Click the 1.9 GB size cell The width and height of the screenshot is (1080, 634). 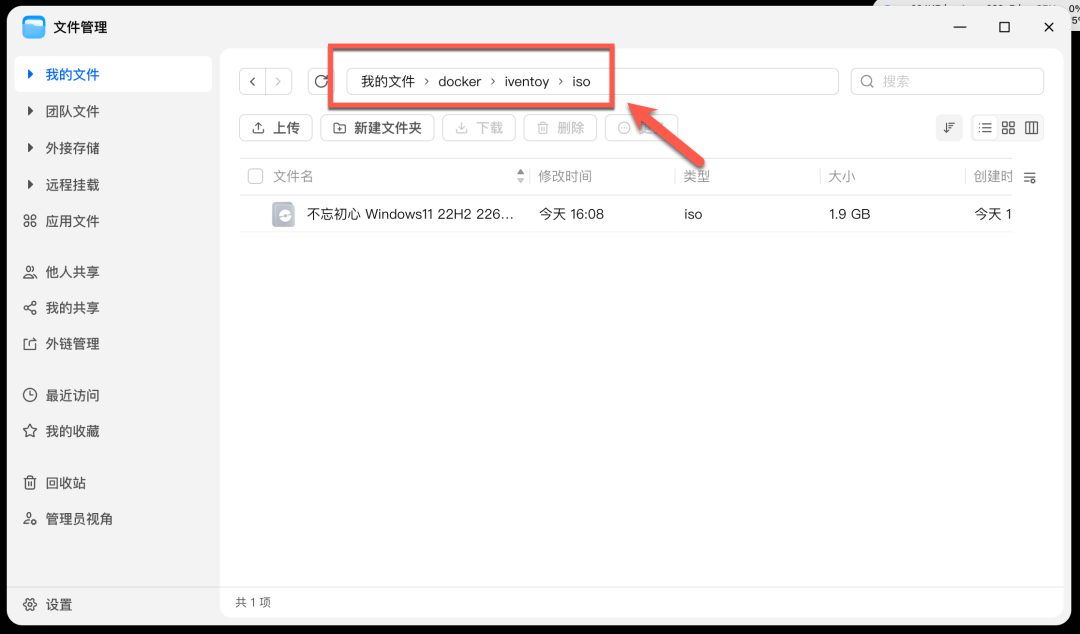pyautogui.click(x=849, y=214)
